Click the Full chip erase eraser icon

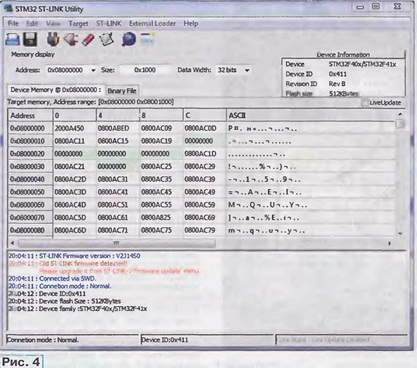(88, 40)
